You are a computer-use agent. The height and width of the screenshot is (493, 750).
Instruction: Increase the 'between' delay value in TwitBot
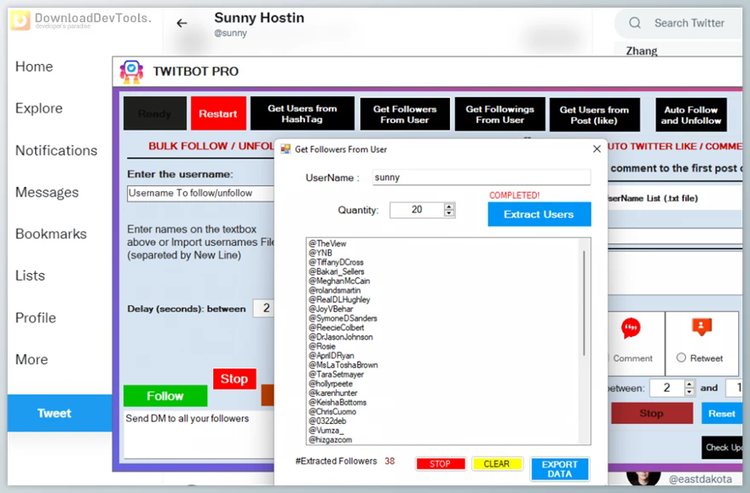[689, 384]
